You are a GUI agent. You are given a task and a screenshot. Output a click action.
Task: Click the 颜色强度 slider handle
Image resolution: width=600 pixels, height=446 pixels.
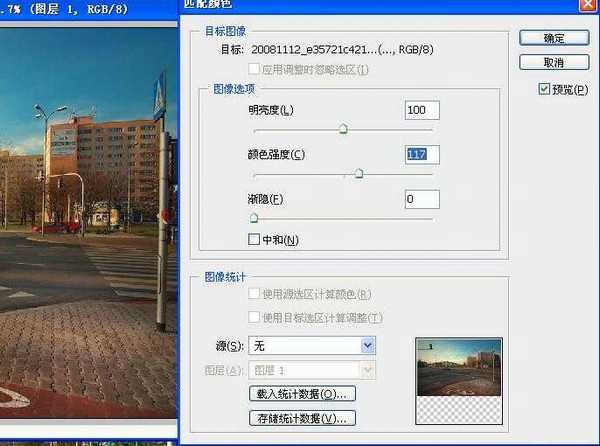[x=359, y=173]
